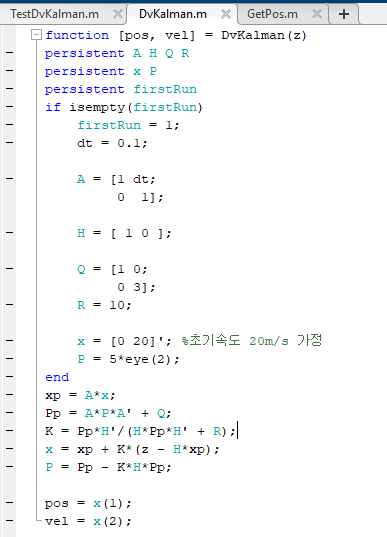Click 'A*x' in the xp assignment

[97, 396]
